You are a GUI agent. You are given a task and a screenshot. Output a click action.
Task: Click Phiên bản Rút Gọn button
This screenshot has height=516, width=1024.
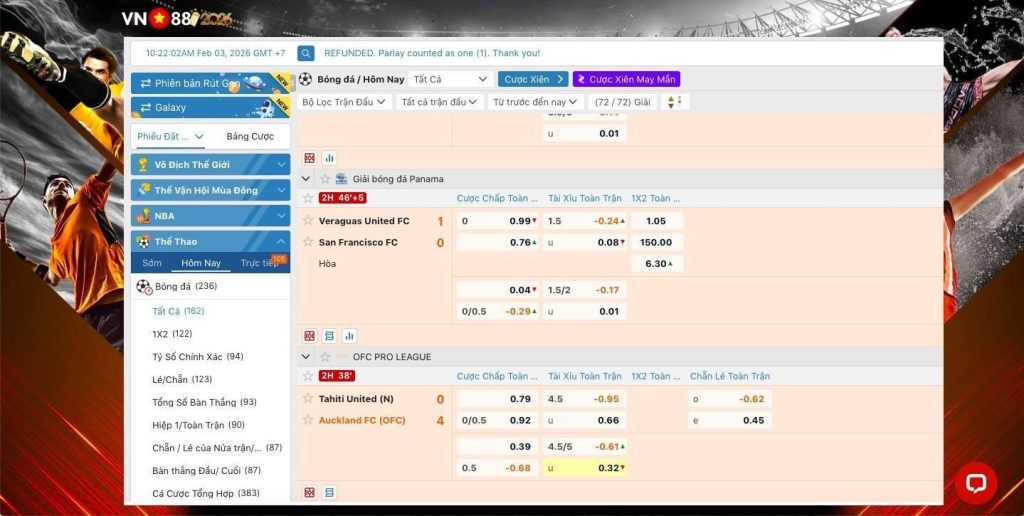pyautogui.click(x=210, y=83)
